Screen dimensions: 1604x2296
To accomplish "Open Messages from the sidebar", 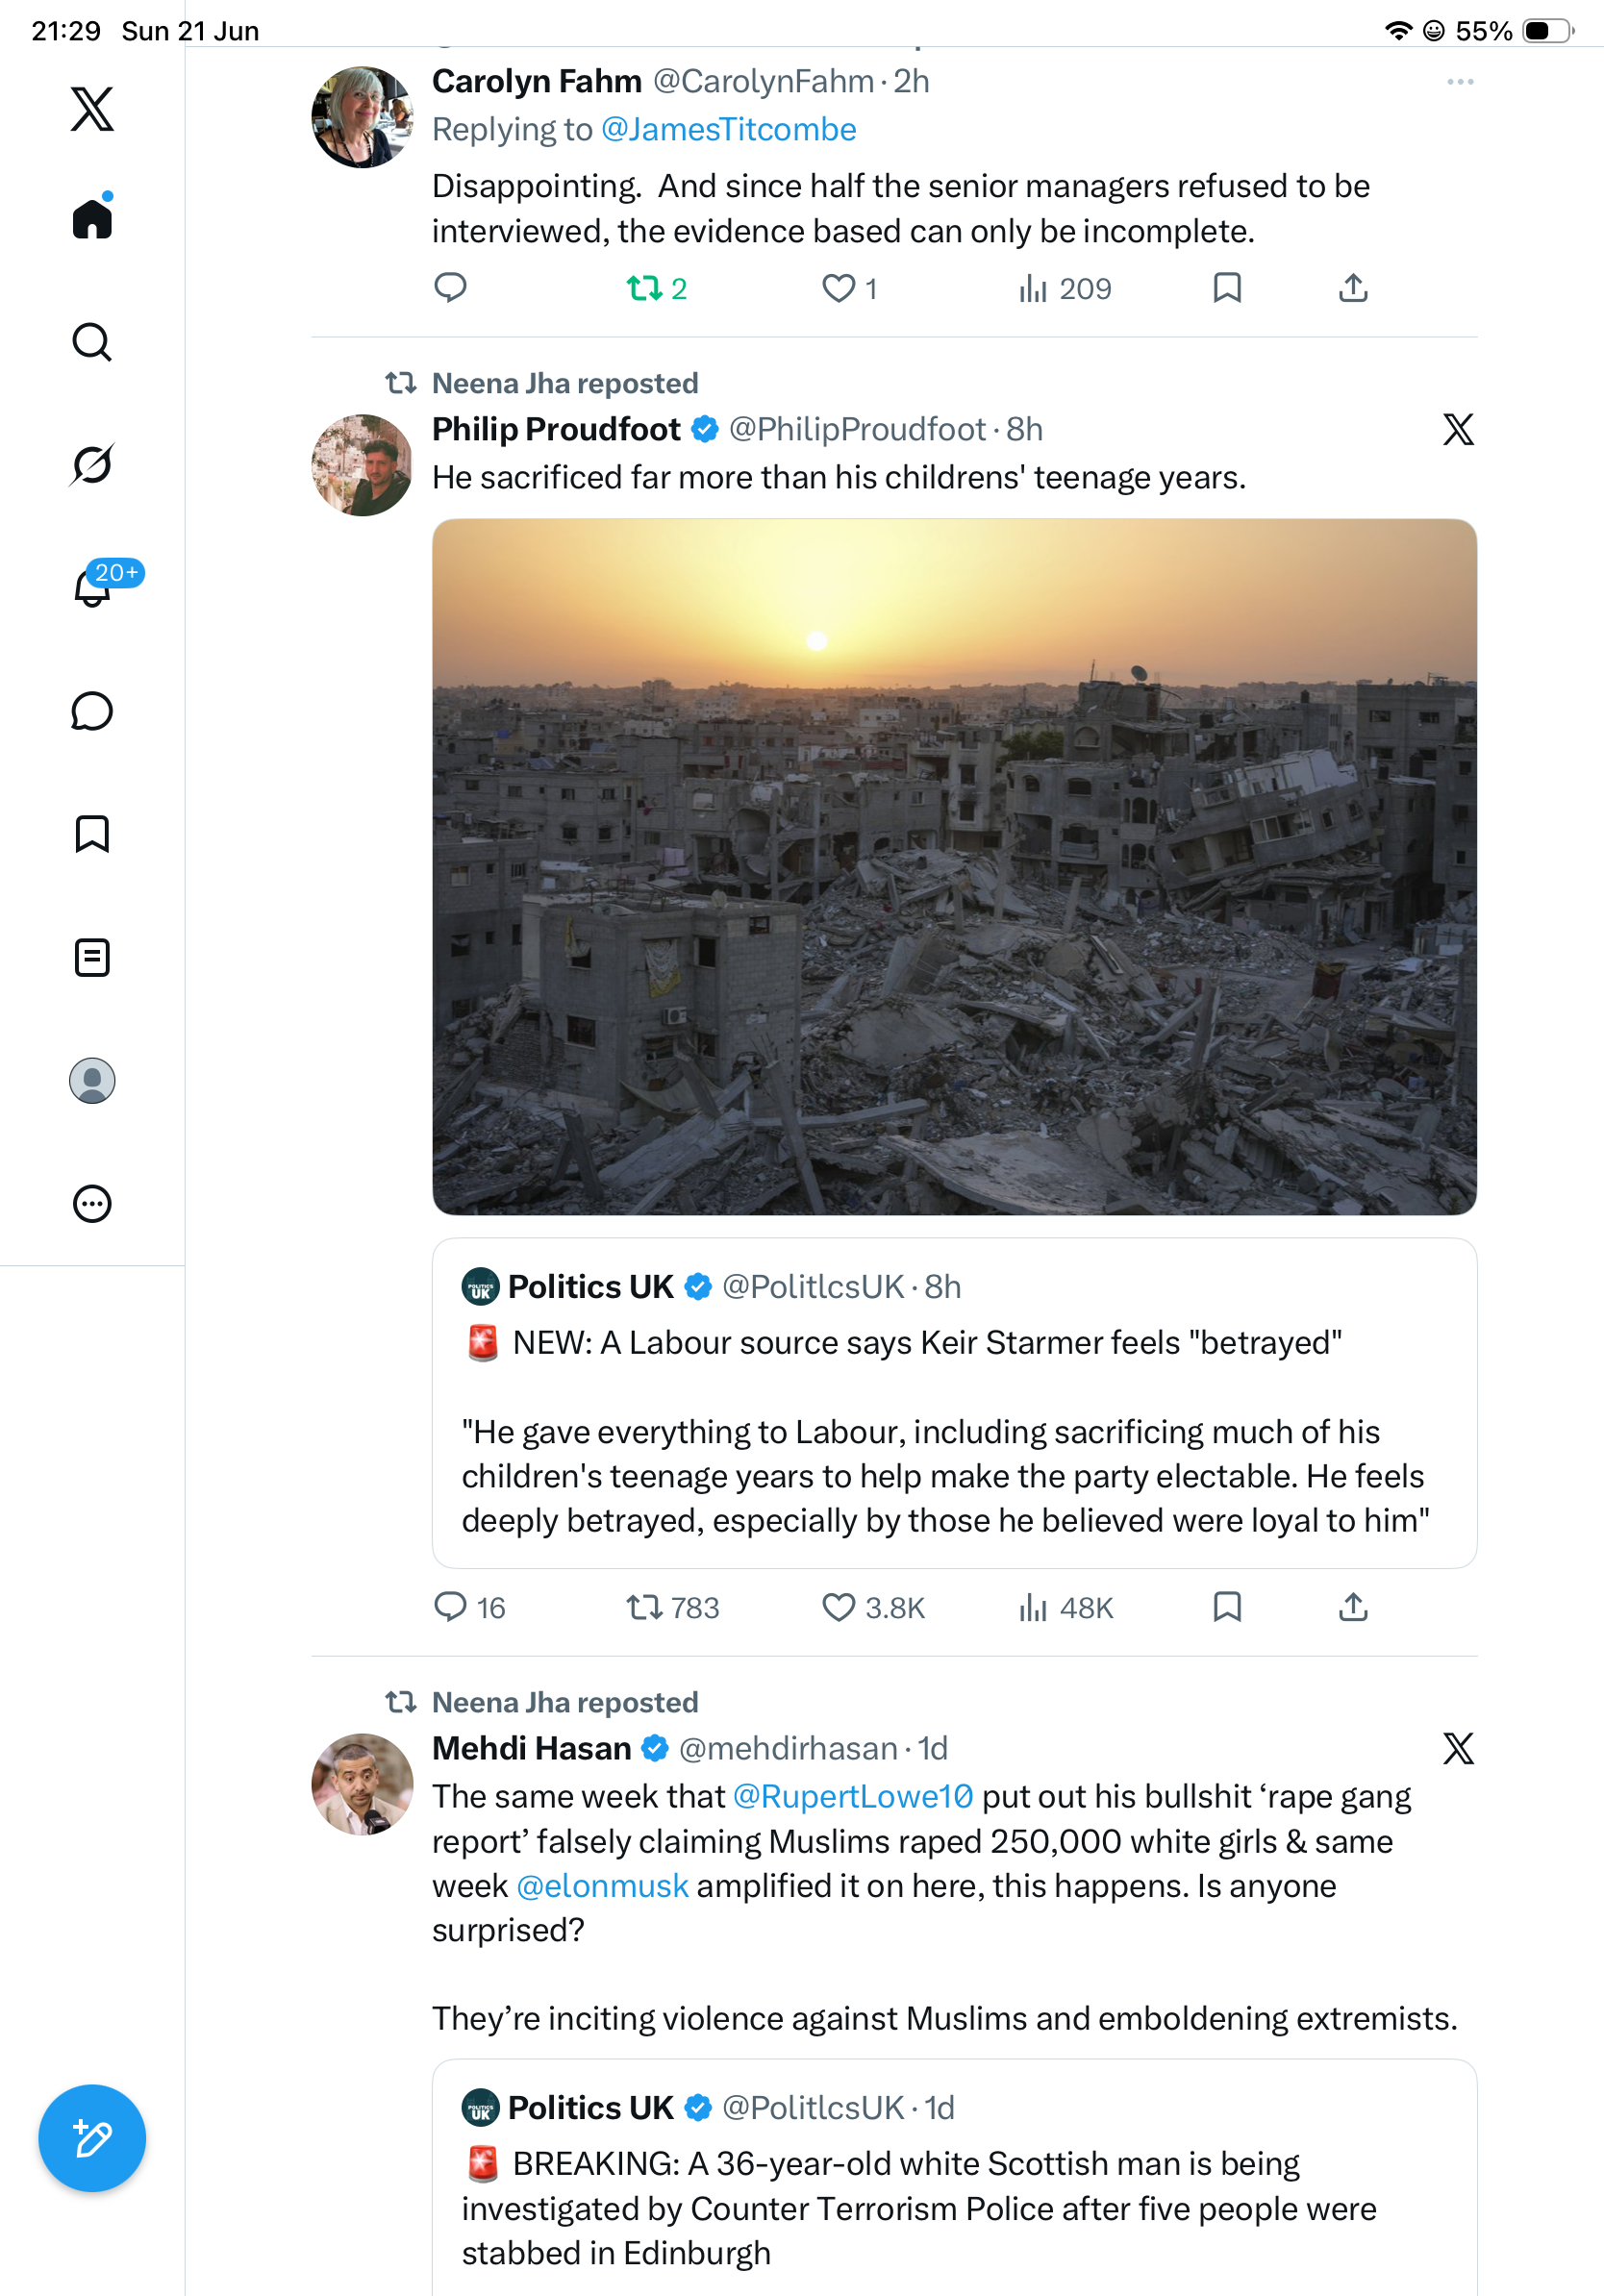I will click(92, 711).
